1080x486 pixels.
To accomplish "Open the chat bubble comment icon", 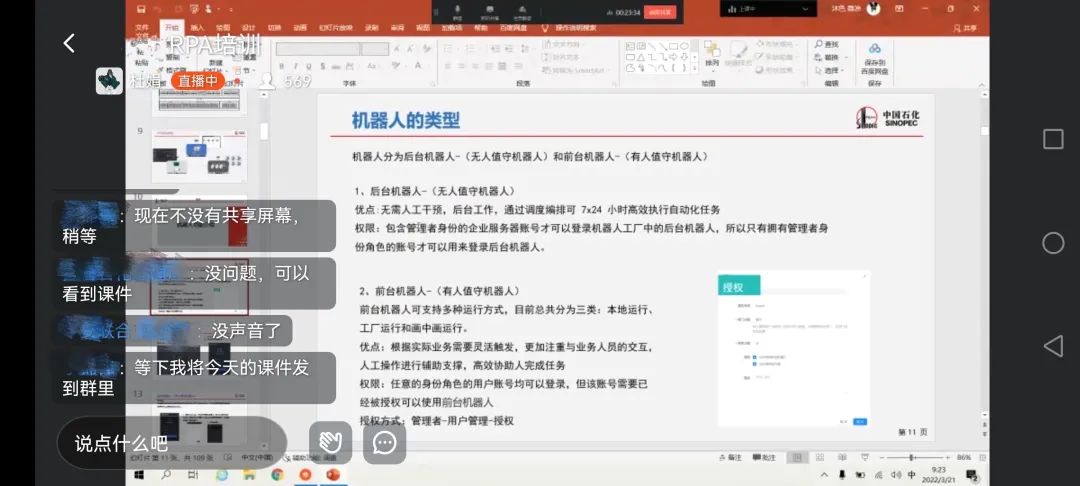I will tap(385, 443).
